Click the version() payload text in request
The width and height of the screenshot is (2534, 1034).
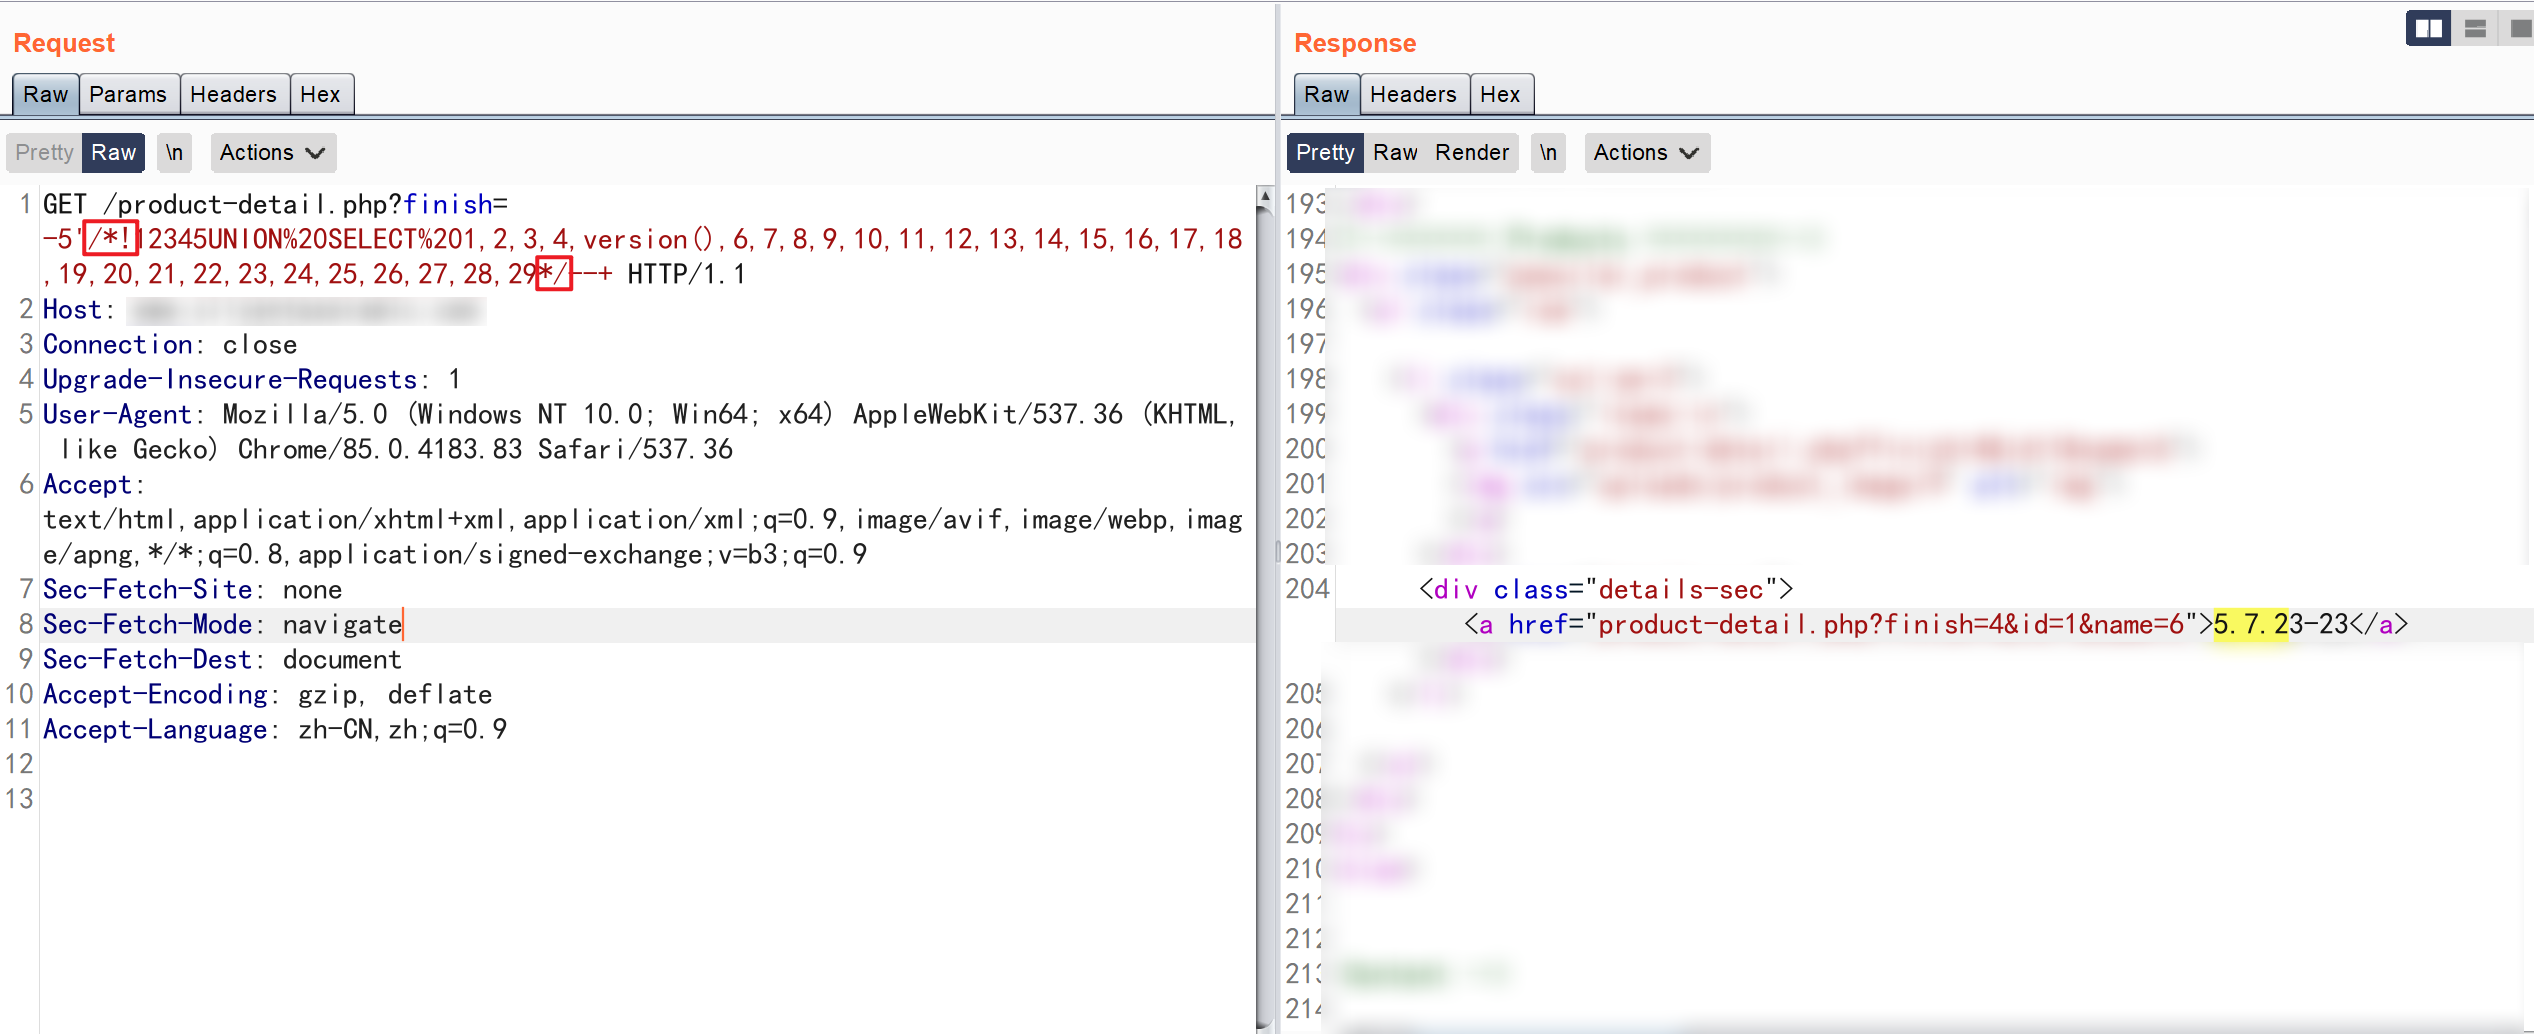[x=648, y=240]
